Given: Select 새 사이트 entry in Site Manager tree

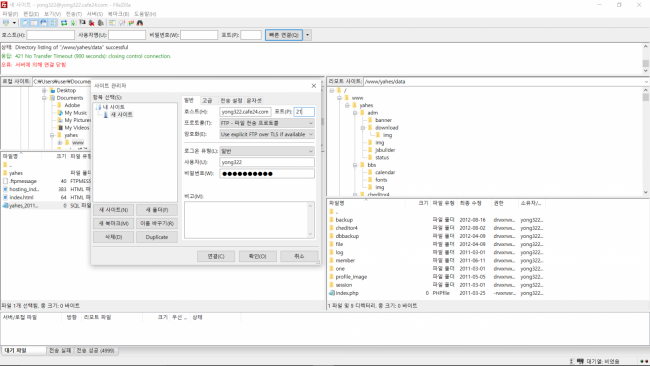Looking at the screenshot, I should pos(121,114).
